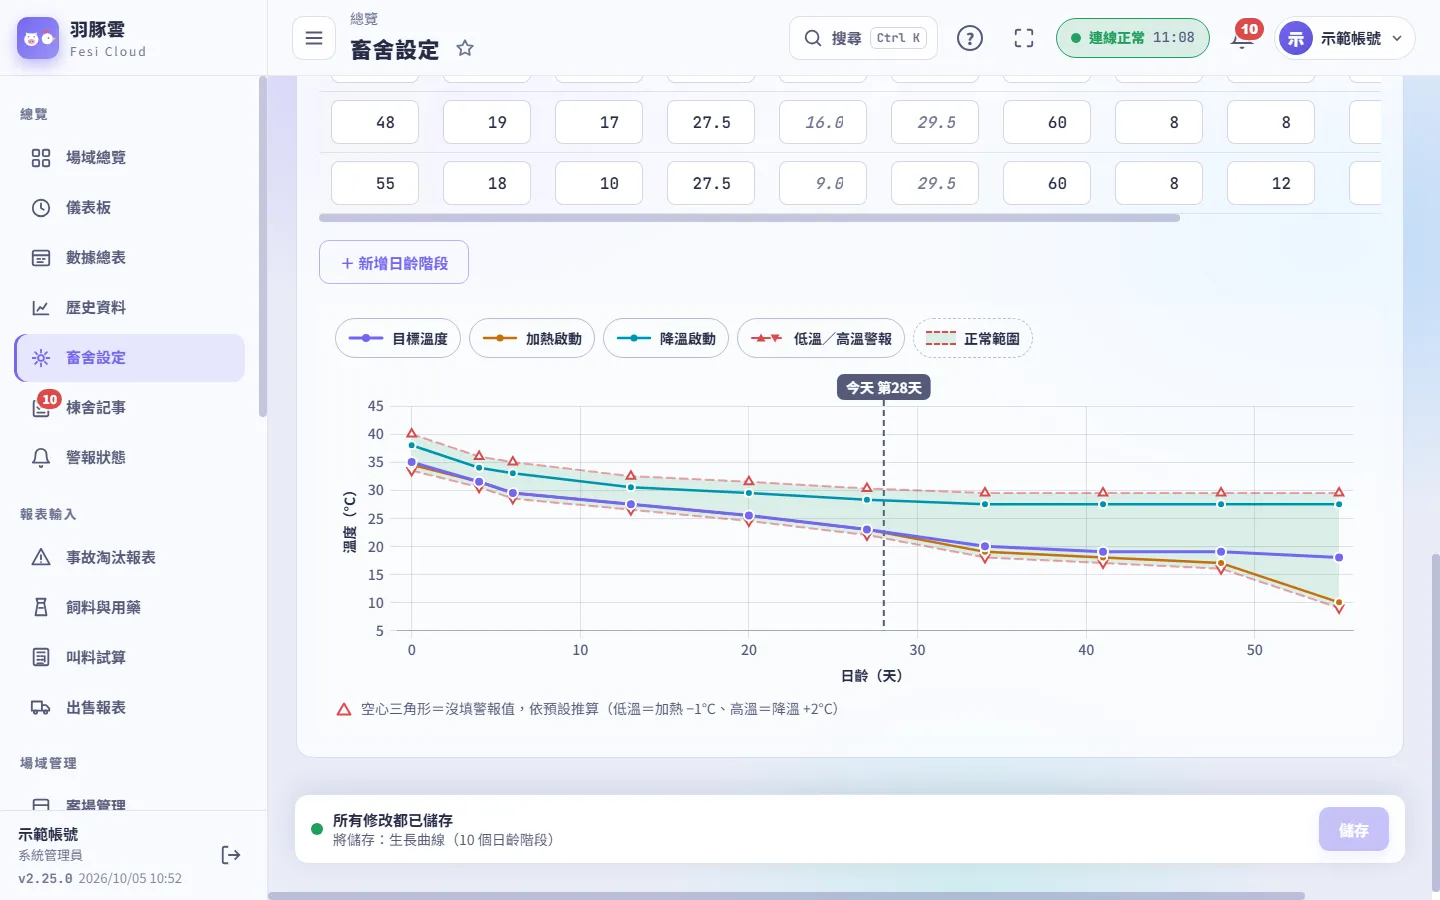
Task: Open 數據總表 in sidebar
Action: [x=130, y=258]
